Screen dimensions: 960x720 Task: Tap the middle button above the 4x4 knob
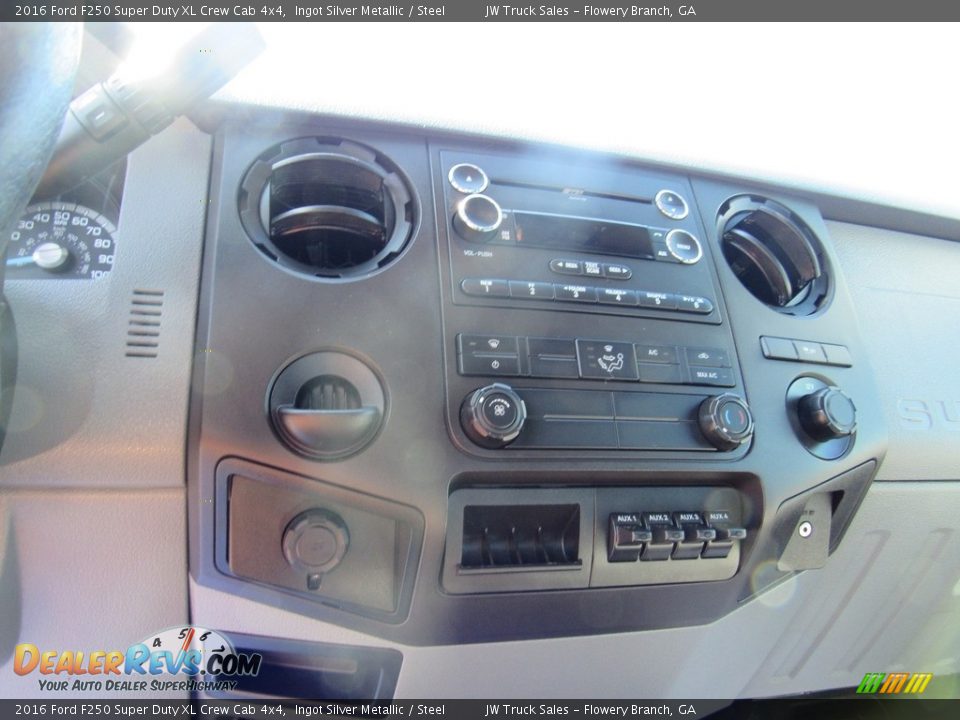pos(809,351)
